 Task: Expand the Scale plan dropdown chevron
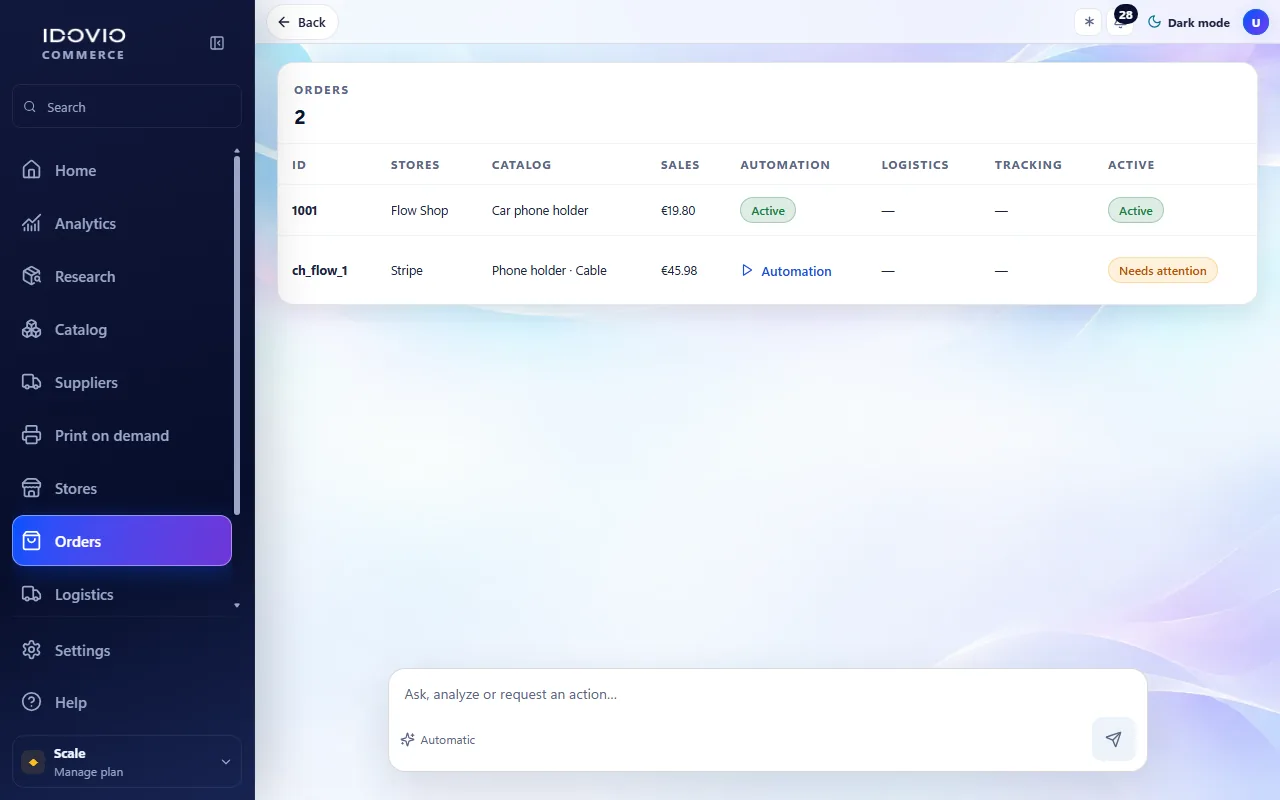[225, 762]
